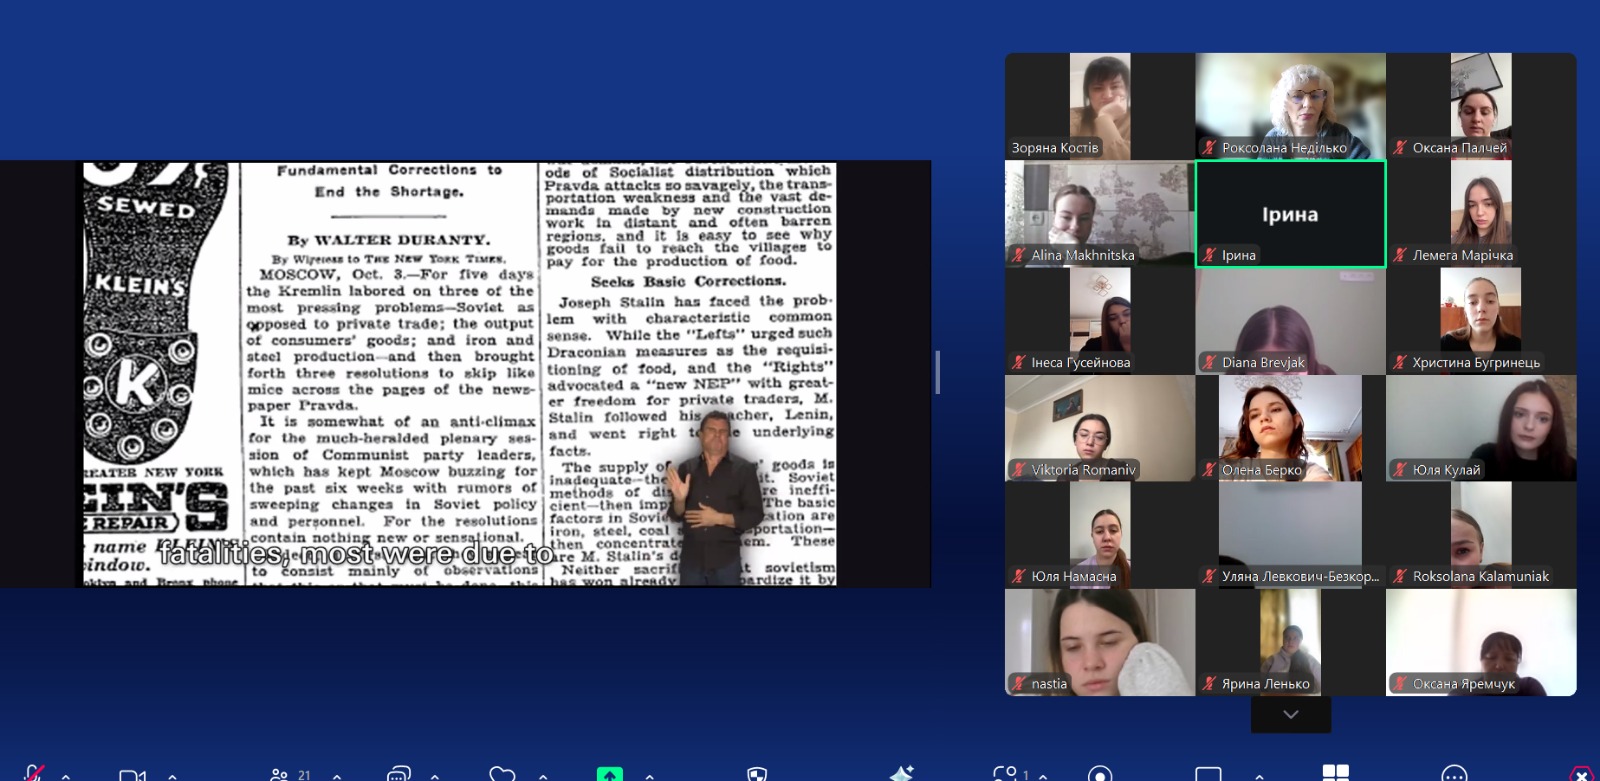Open the participants list showing 21
The width and height of the screenshot is (1600, 781).
tap(290, 775)
